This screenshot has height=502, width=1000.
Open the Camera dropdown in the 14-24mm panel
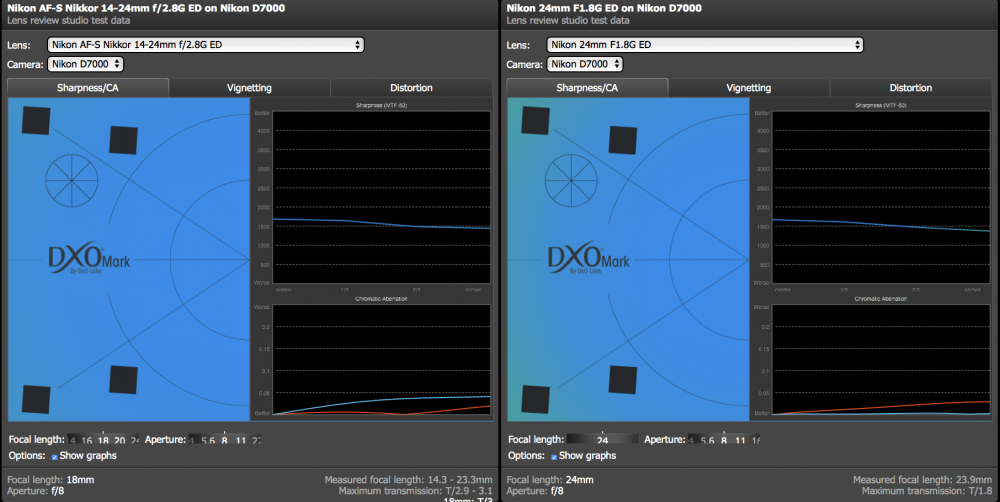85,64
